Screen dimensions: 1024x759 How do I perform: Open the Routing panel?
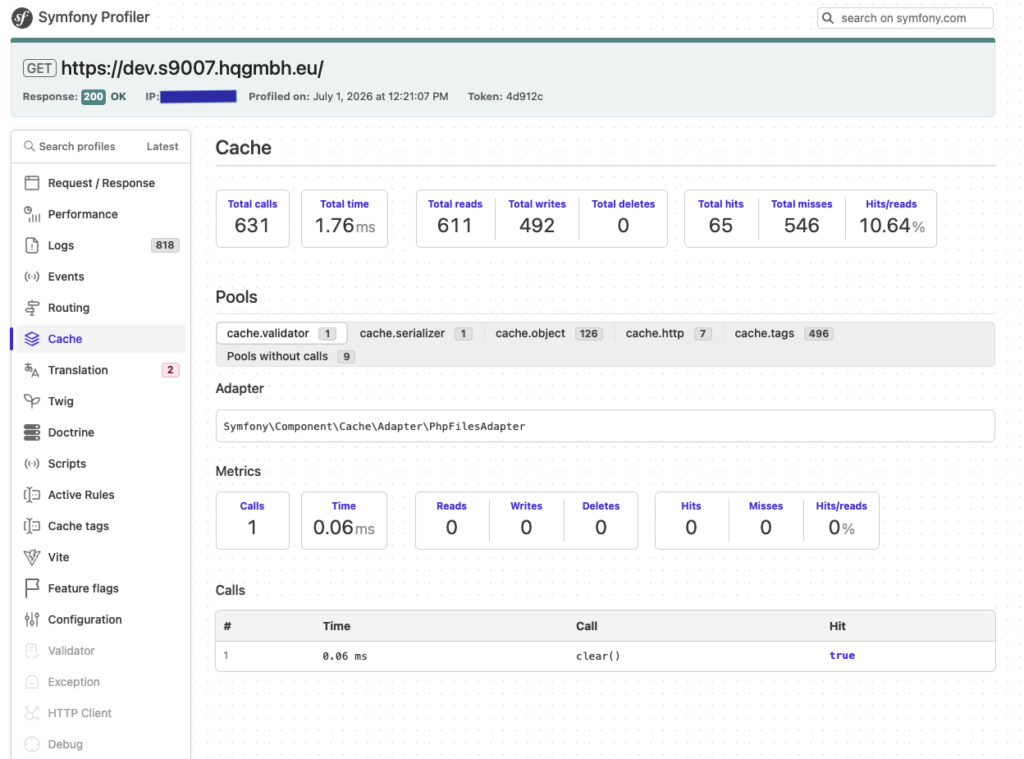click(x=101, y=308)
